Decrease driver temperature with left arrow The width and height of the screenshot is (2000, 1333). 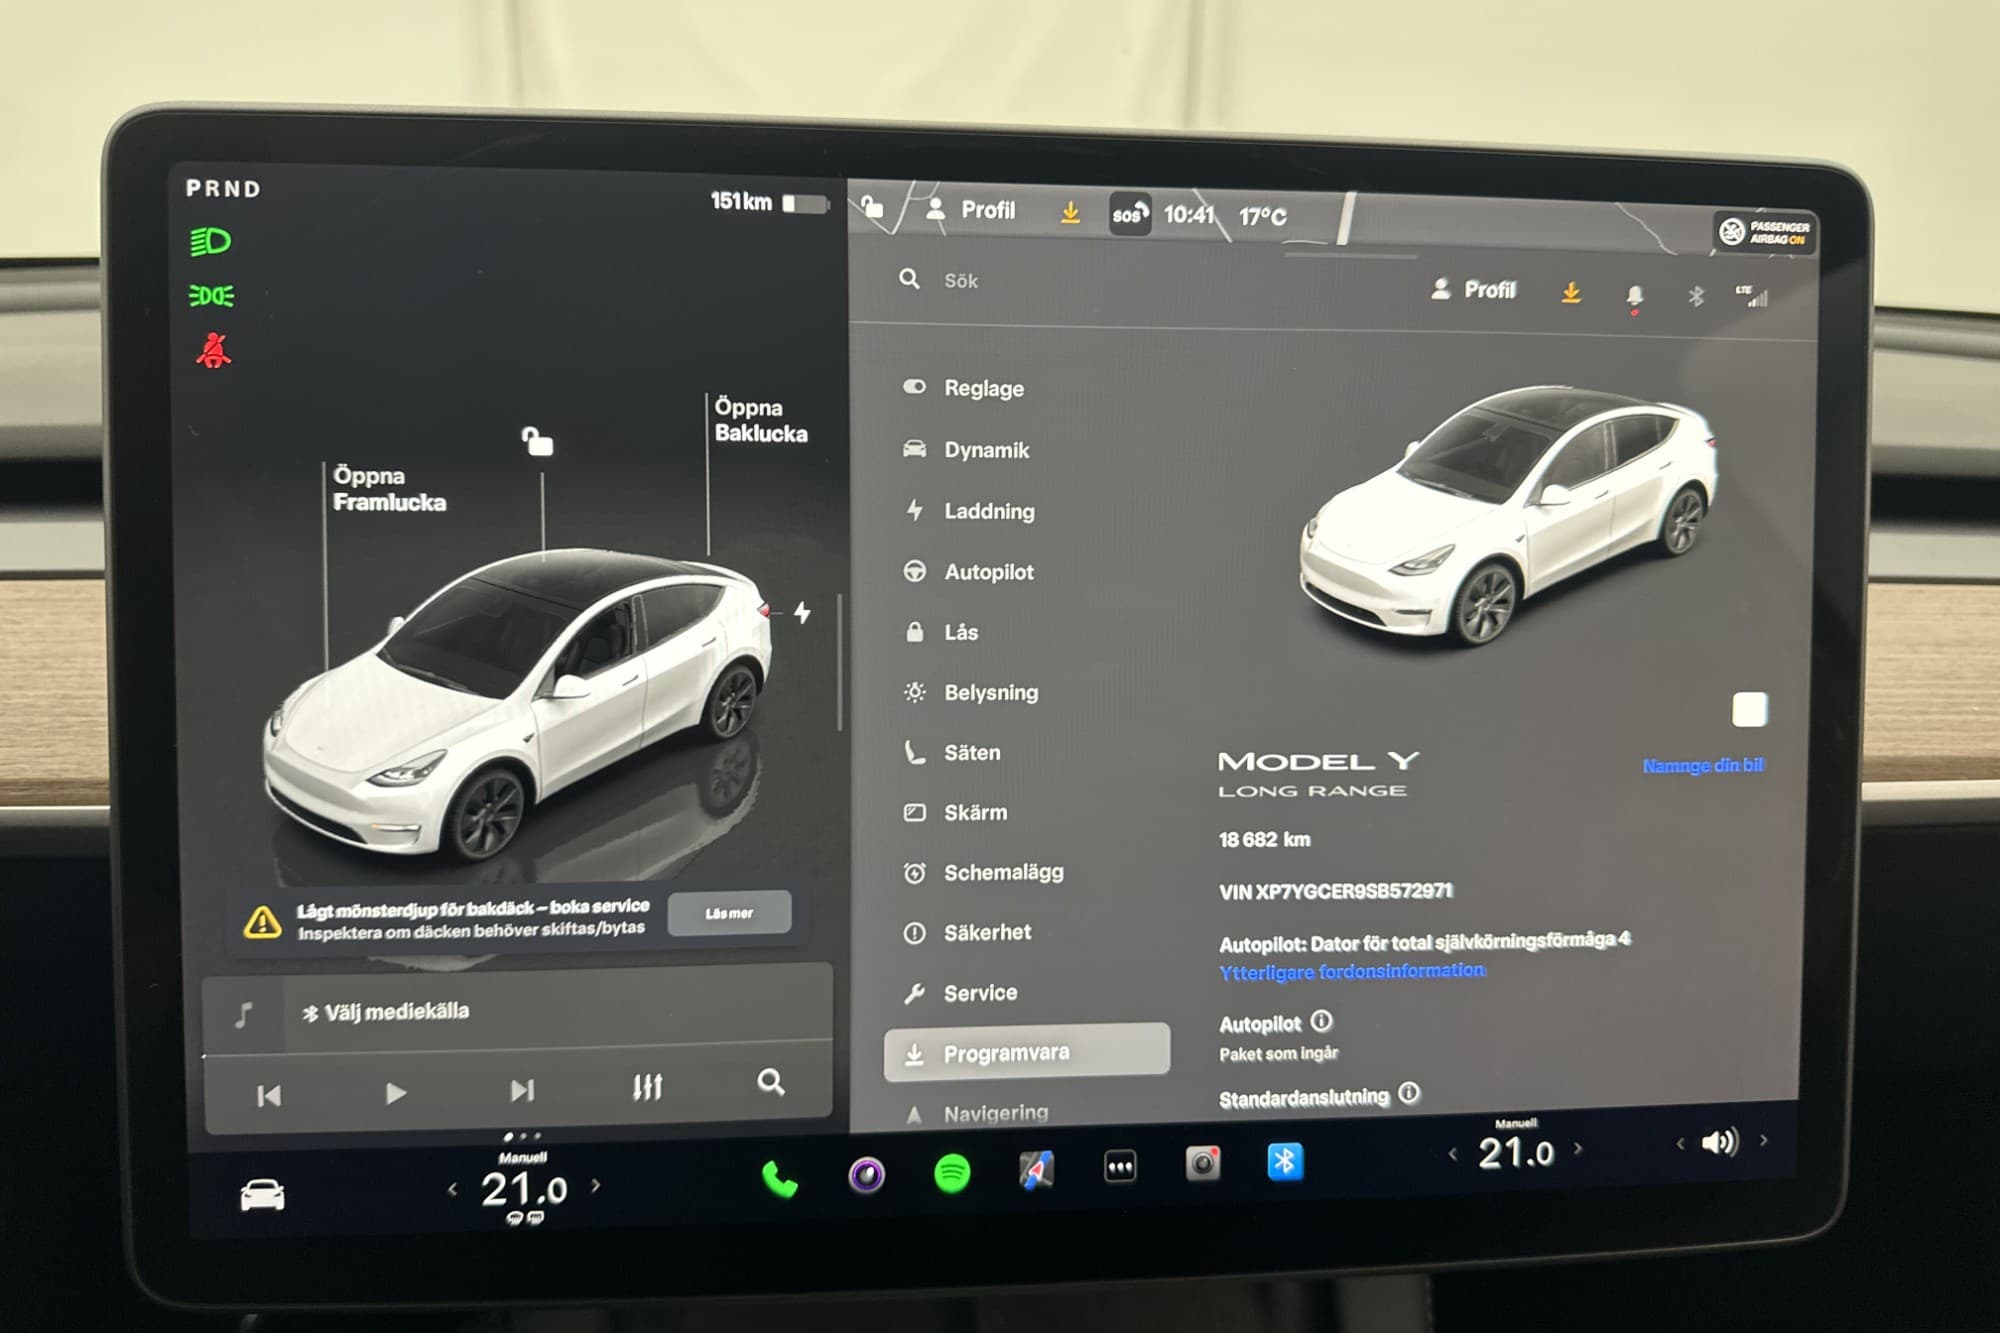452,1189
